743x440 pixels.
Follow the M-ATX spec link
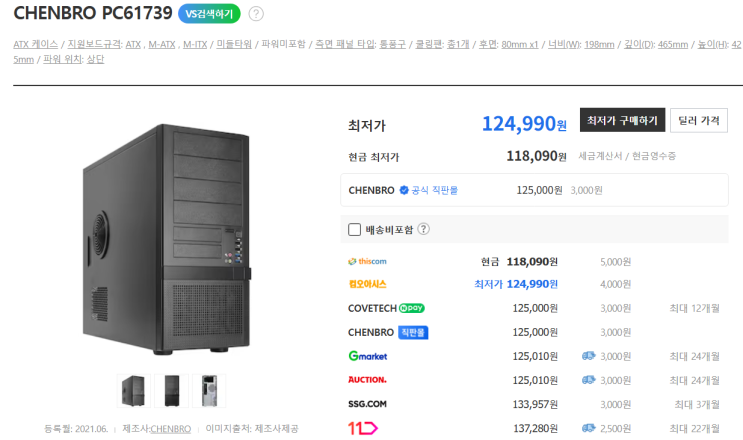pyautogui.click(x=162, y=44)
